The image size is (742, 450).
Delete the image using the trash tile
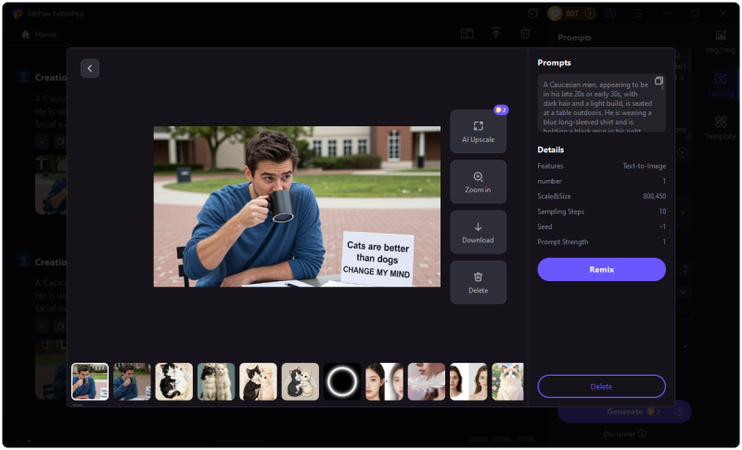tap(478, 282)
